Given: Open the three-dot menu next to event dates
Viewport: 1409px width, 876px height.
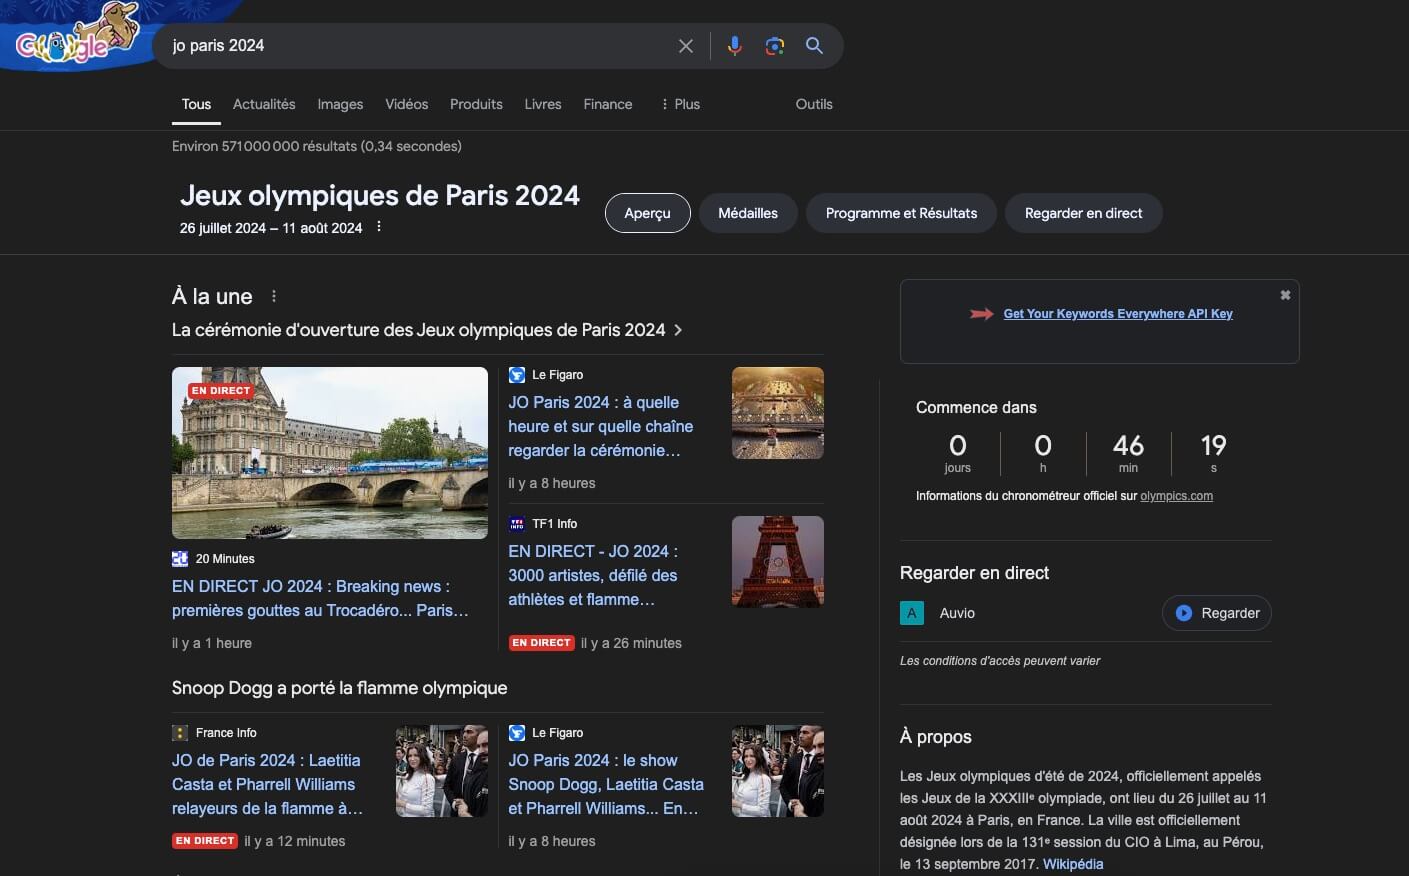Looking at the screenshot, I should [379, 227].
